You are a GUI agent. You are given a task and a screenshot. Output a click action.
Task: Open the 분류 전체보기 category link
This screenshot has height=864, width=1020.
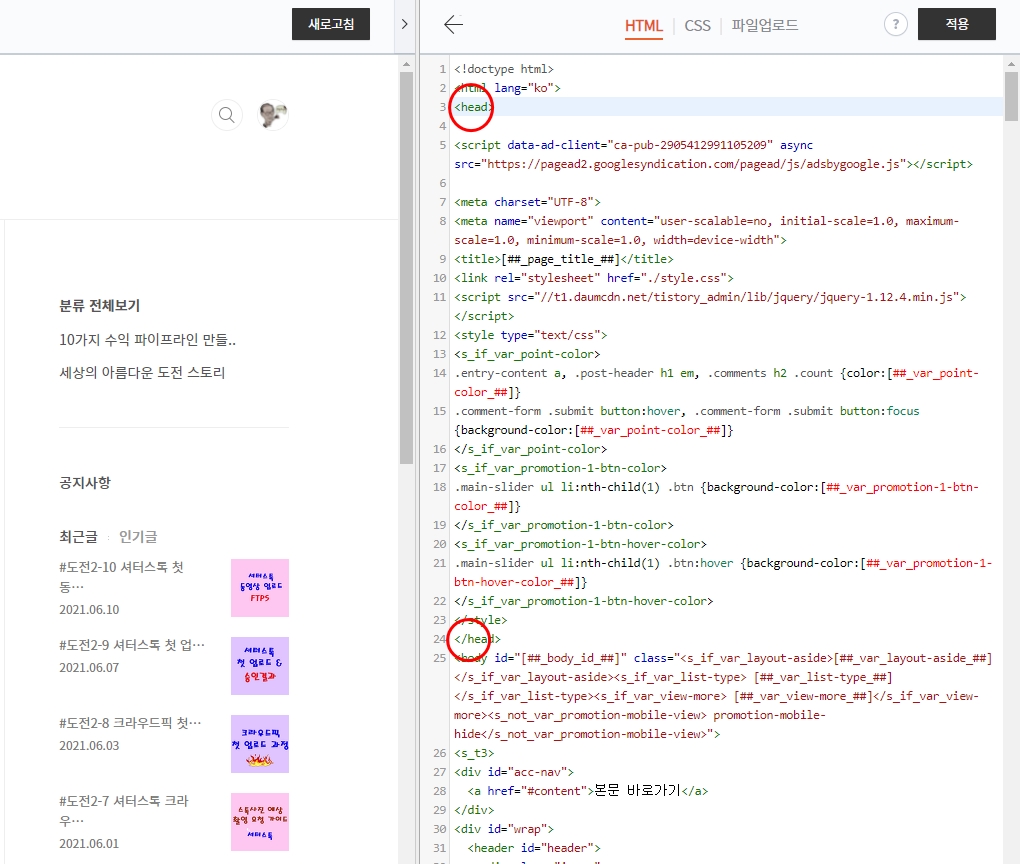coord(100,306)
